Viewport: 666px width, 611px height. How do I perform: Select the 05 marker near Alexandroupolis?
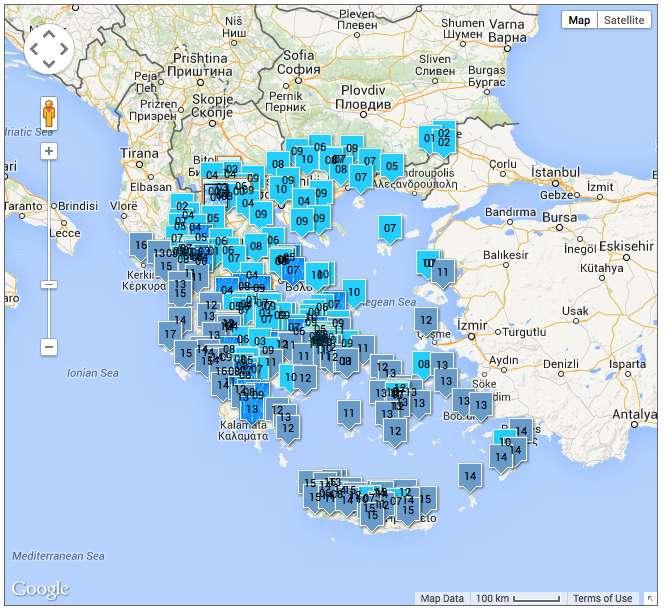[x=392, y=168]
